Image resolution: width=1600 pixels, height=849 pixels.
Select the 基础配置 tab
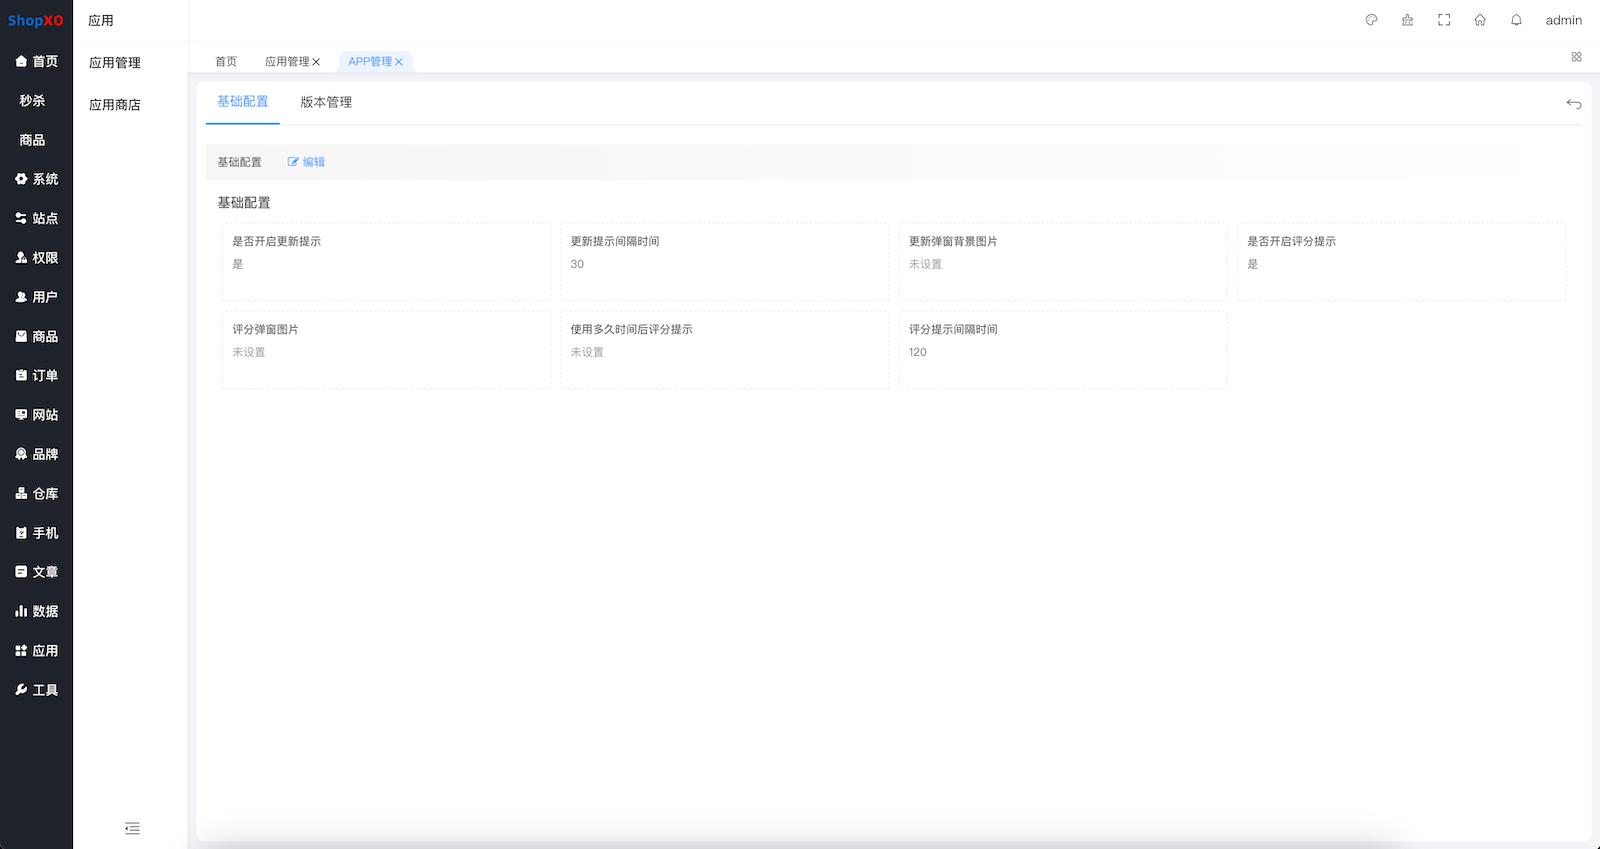pos(243,102)
